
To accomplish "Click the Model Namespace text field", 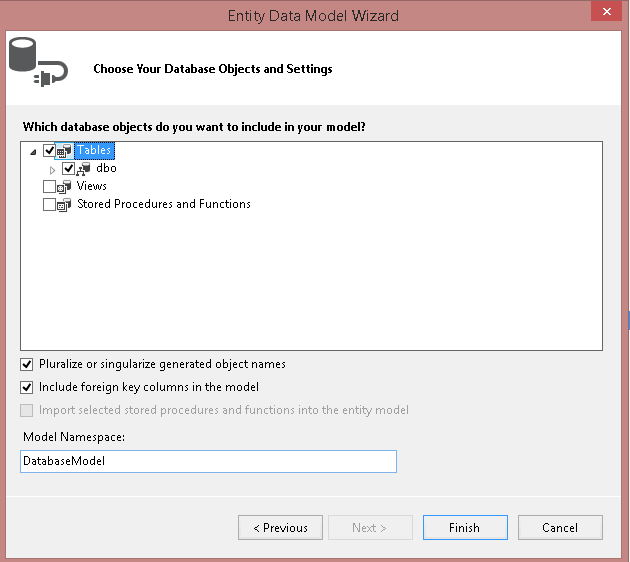I will pos(208,461).
